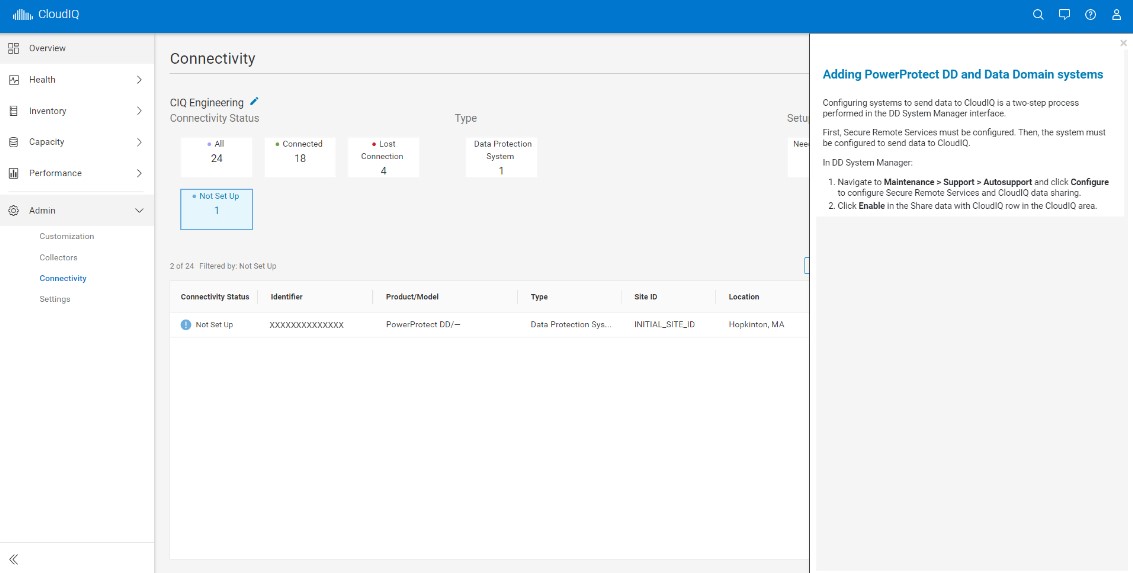Open Settings under Admin

55,299
